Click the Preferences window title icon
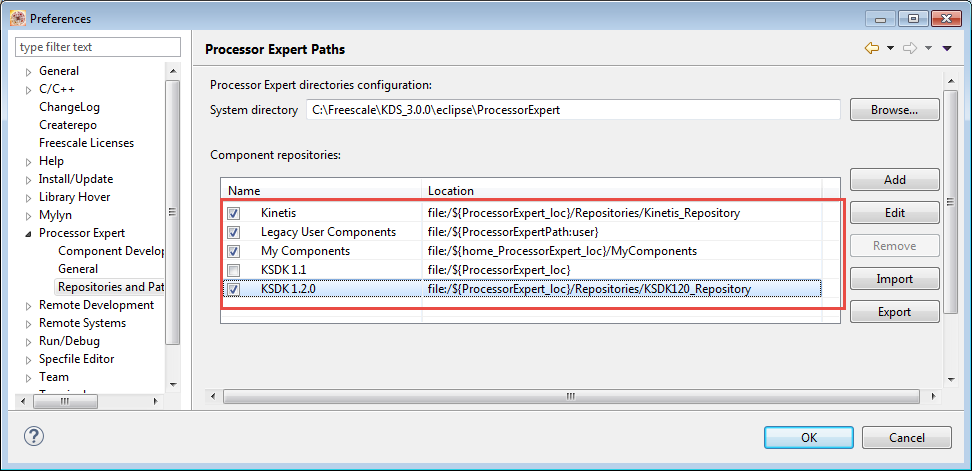Screen dimensions: 972x471 (18, 18)
